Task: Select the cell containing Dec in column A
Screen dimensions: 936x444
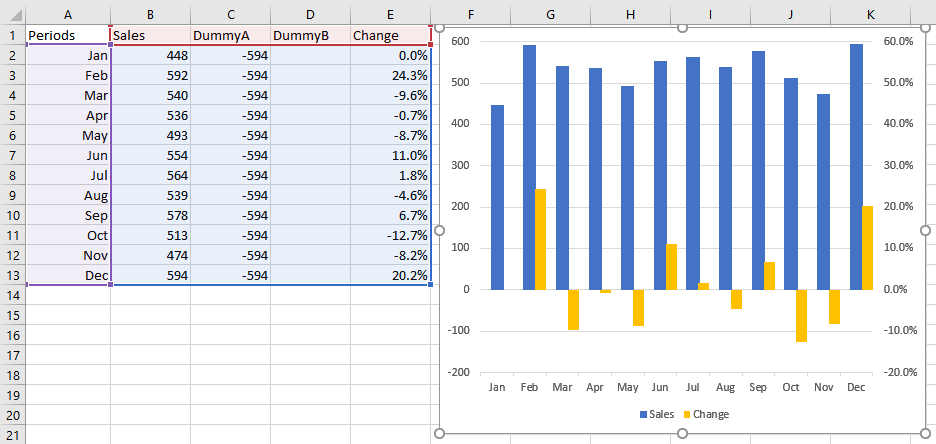Action: (68, 275)
